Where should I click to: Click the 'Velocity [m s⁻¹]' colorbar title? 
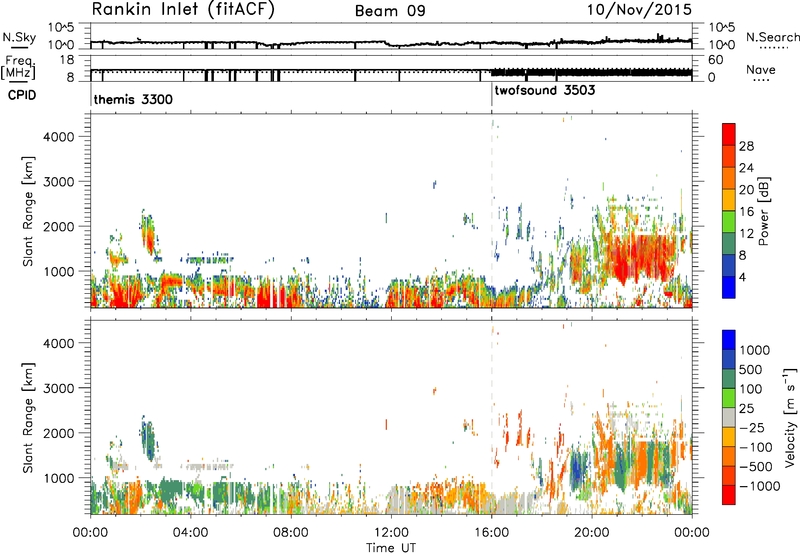click(790, 417)
